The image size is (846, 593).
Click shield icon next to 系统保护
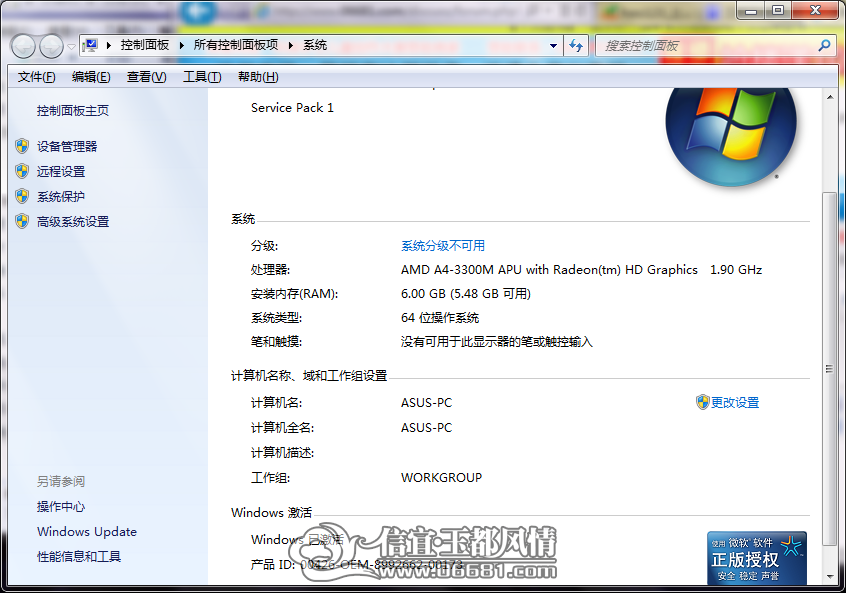[22, 196]
